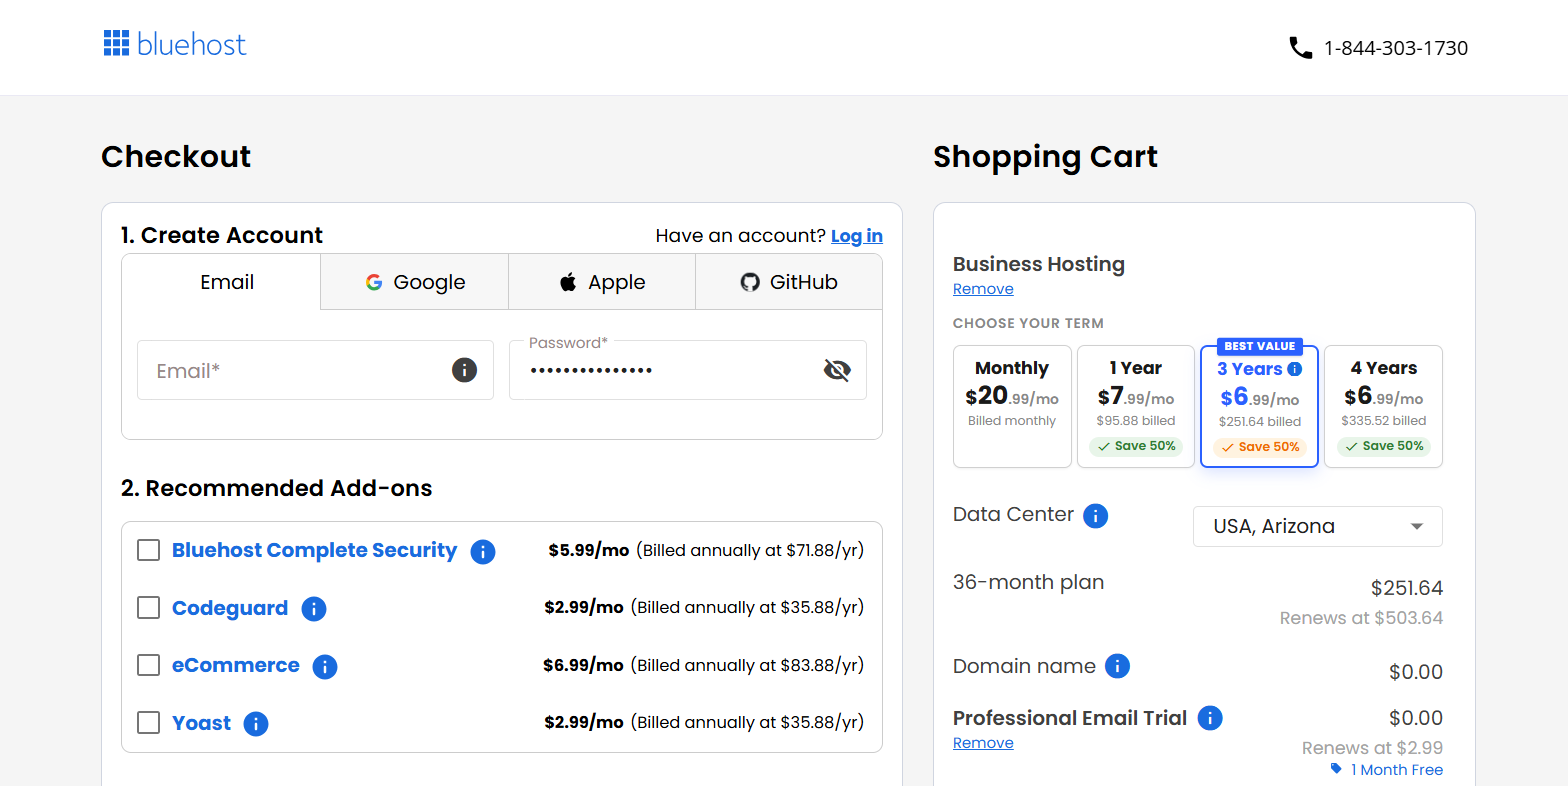The image size is (1568, 786).
Task: Click the Yoast add-on link
Action: click(x=201, y=723)
